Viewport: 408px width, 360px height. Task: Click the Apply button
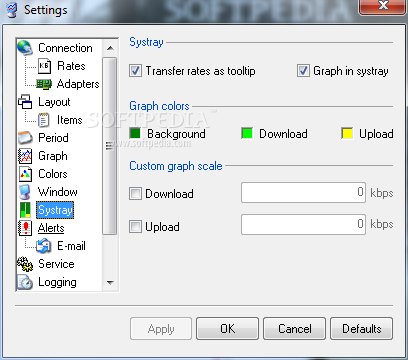pos(161,329)
